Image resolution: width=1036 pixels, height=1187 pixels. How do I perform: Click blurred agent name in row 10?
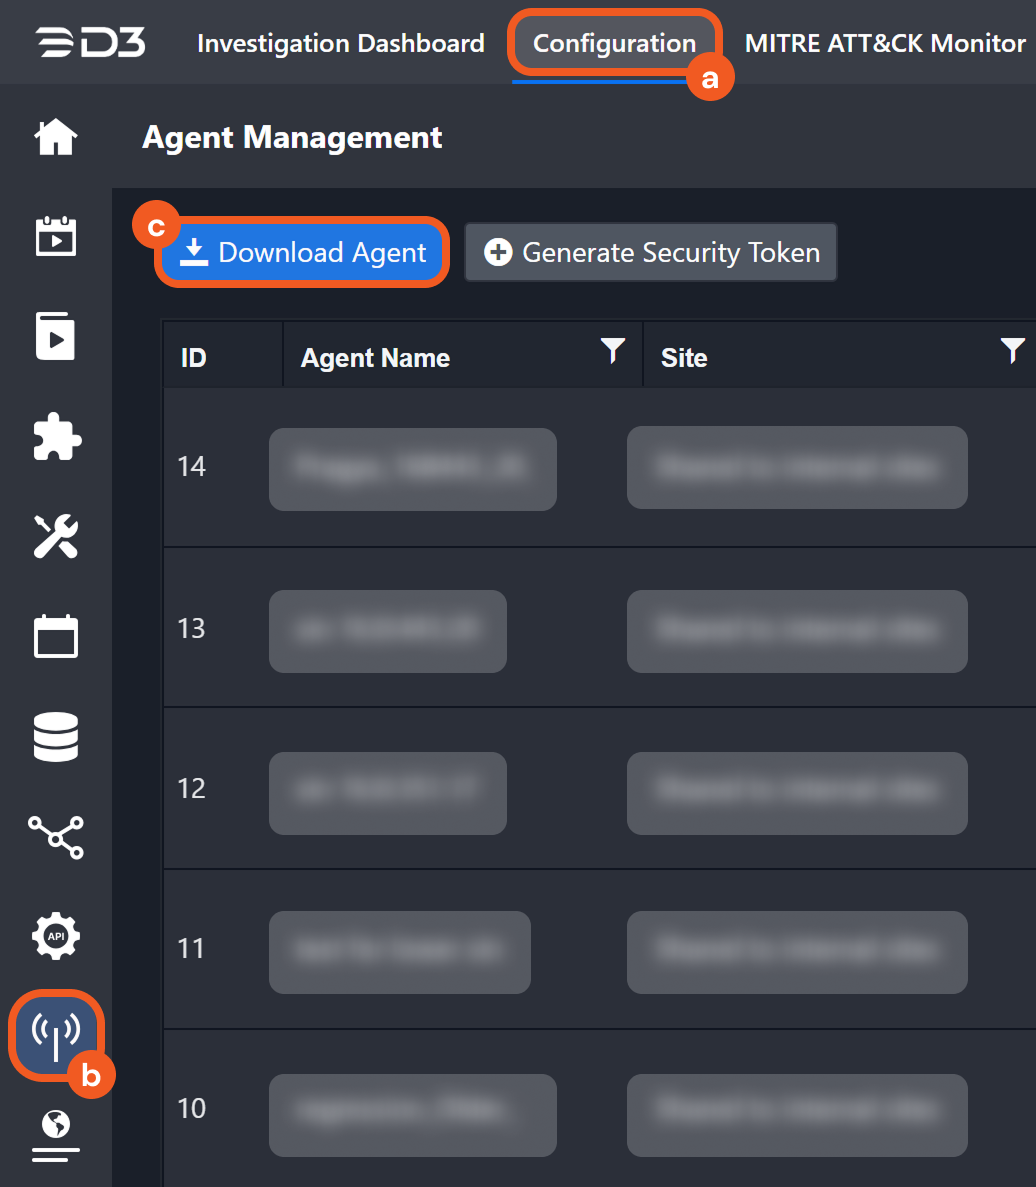pos(412,1115)
